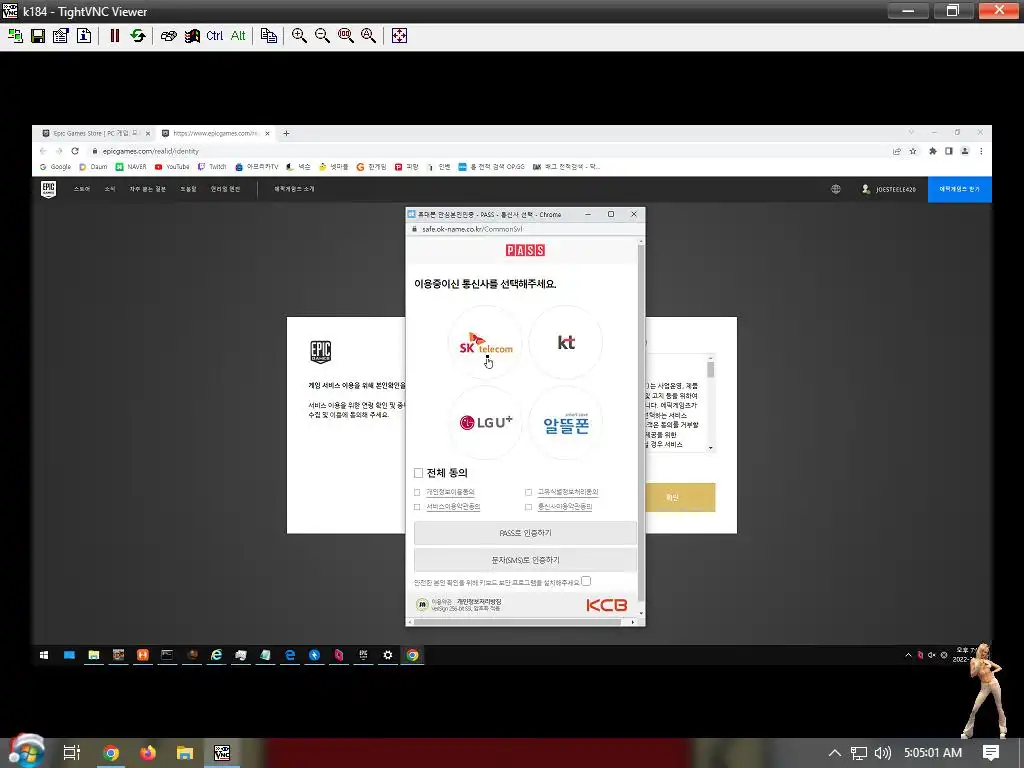Viewport: 1024px width, 768px height.
Task: Switch to the Epic Games Store browser tab
Action: [94, 133]
